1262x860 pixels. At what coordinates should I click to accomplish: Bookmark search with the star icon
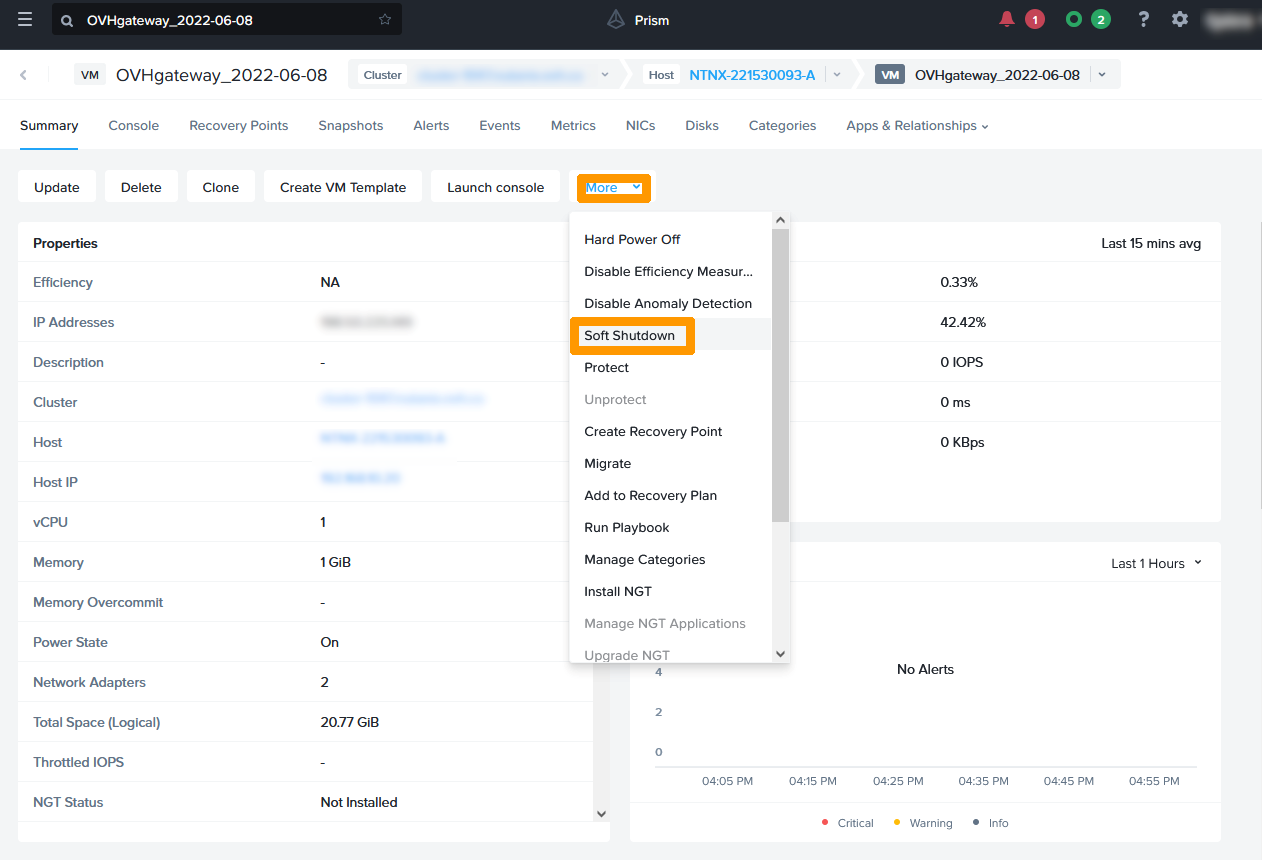tap(385, 20)
